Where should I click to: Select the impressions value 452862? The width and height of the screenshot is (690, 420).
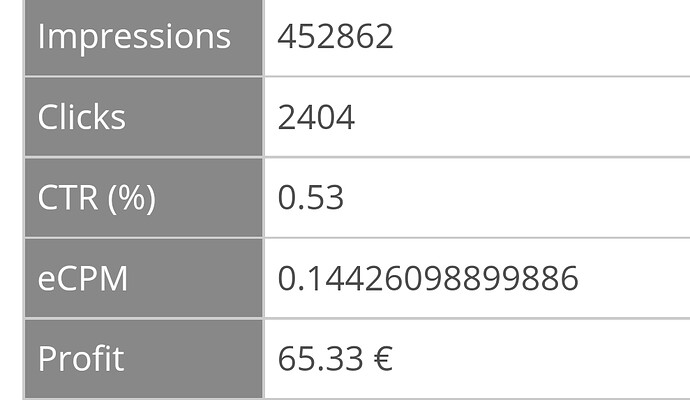(x=335, y=37)
